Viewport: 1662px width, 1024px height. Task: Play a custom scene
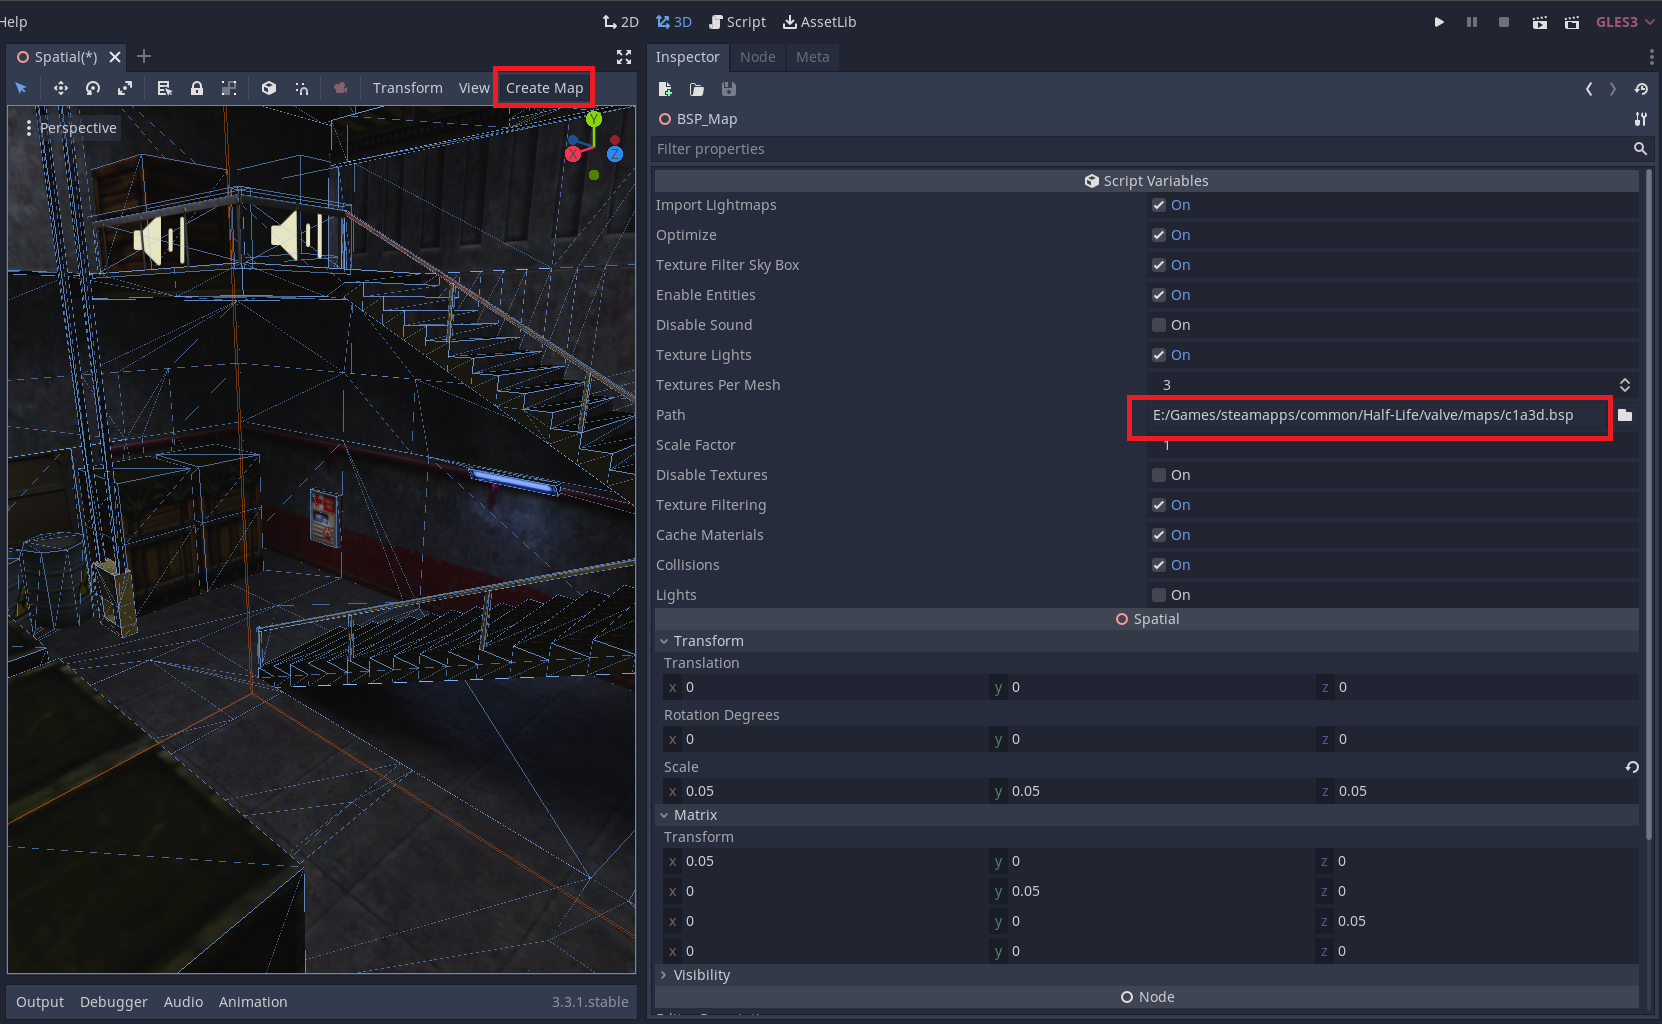[x=1572, y=22]
